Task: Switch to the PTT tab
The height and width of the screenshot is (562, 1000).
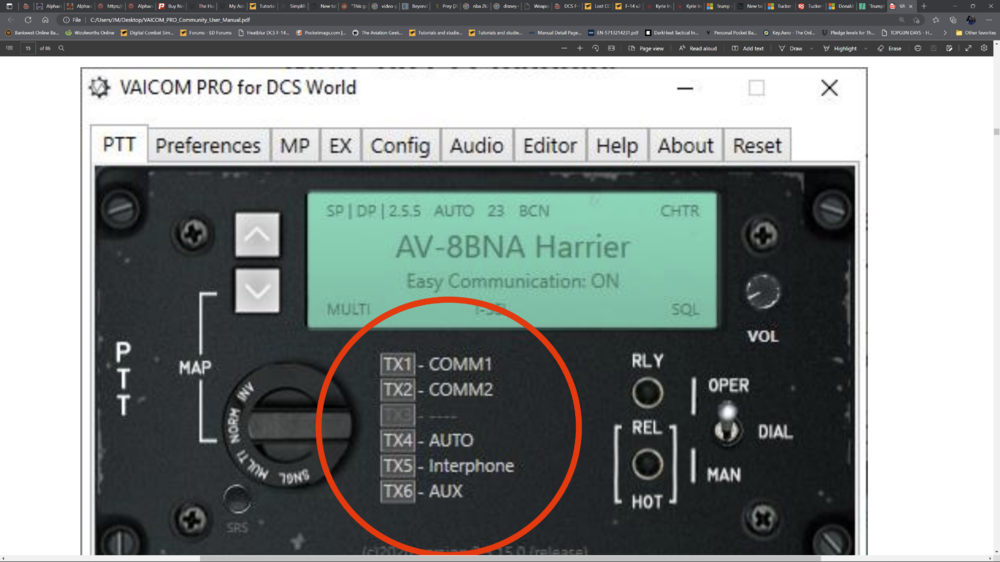Action: (119, 144)
